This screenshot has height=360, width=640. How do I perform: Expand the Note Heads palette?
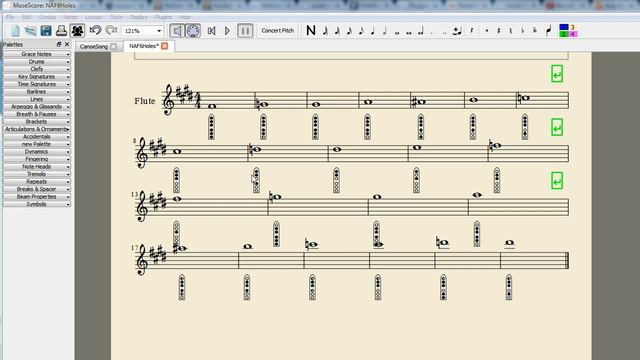pyautogui.click(x=37, y=167)
